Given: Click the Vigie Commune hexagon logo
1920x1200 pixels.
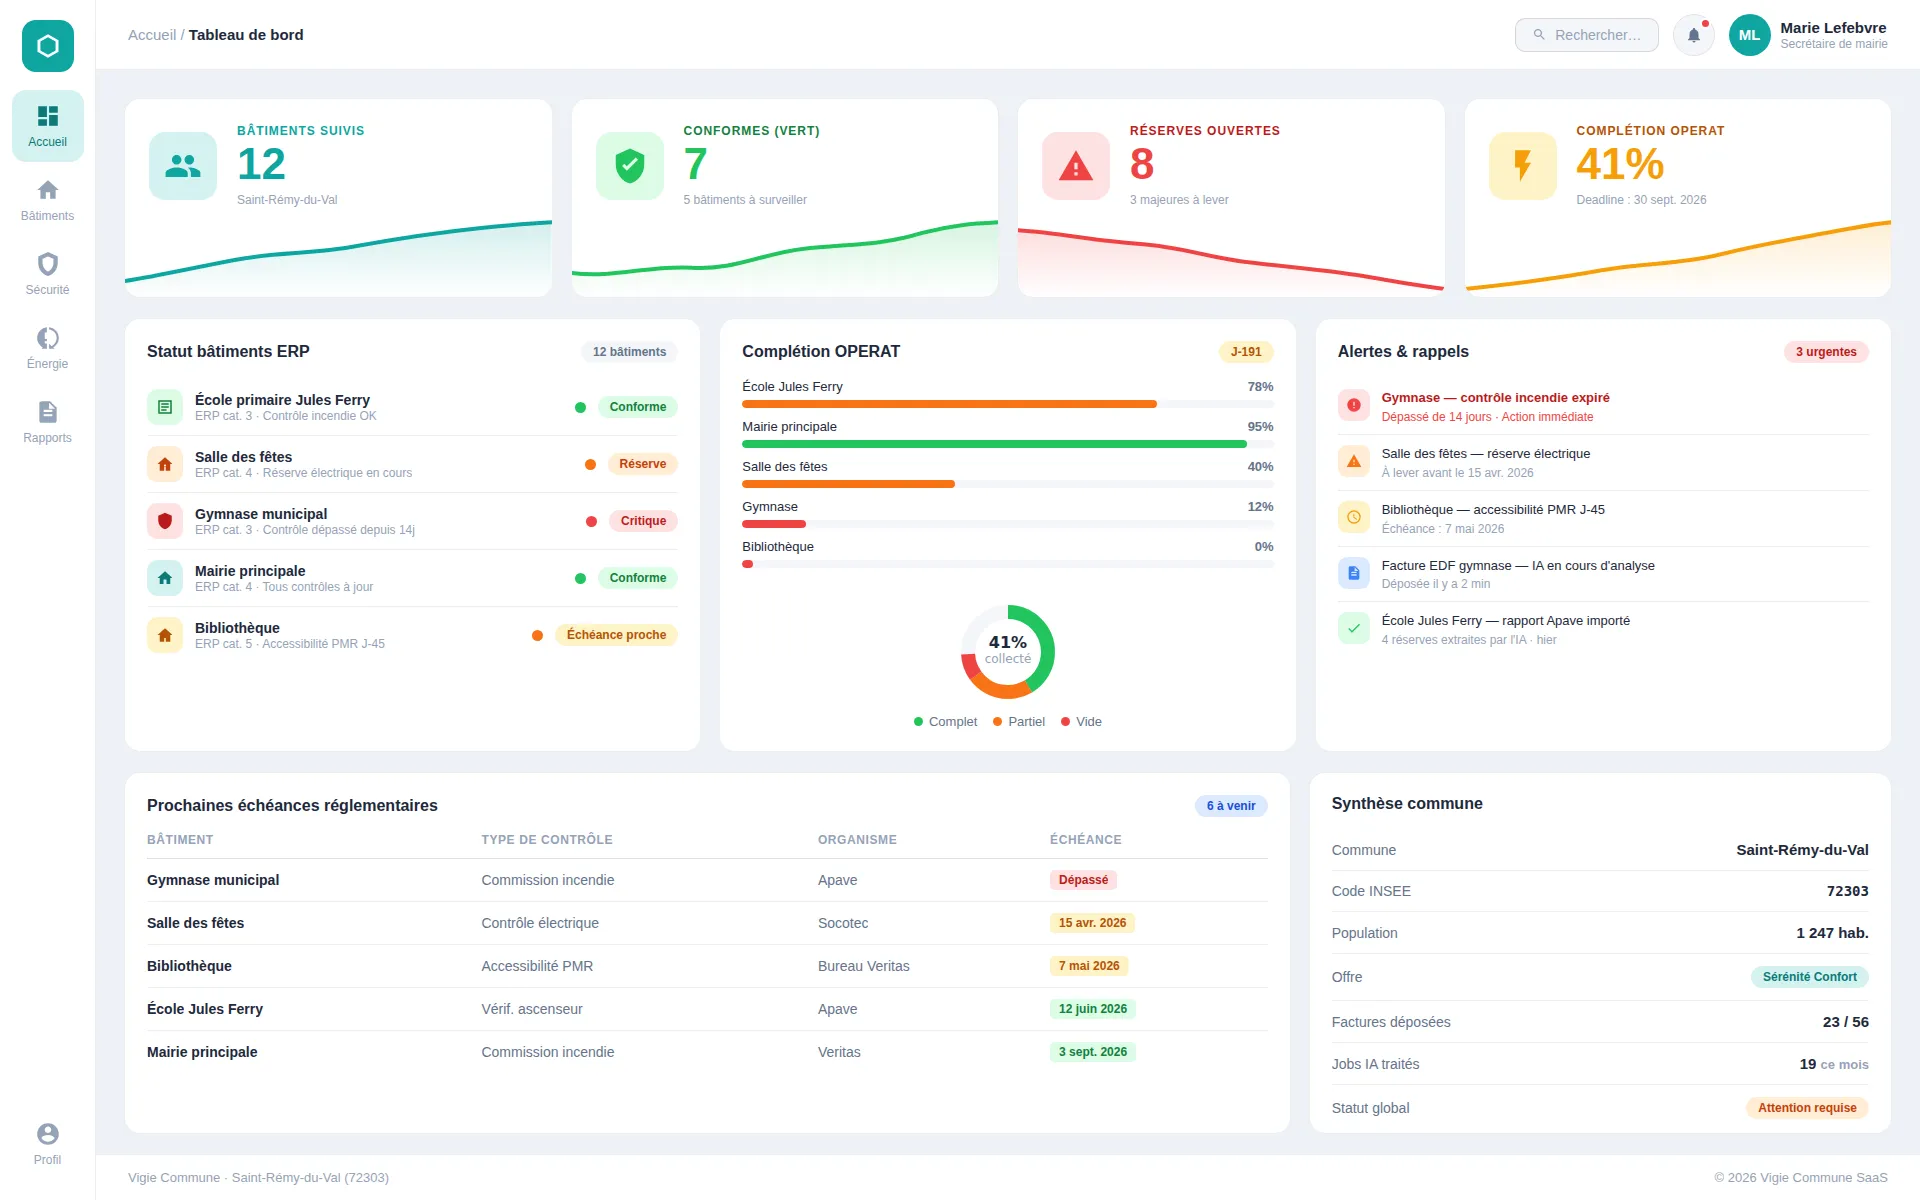Looking at the screenshot, I should [x=47, y=46].
